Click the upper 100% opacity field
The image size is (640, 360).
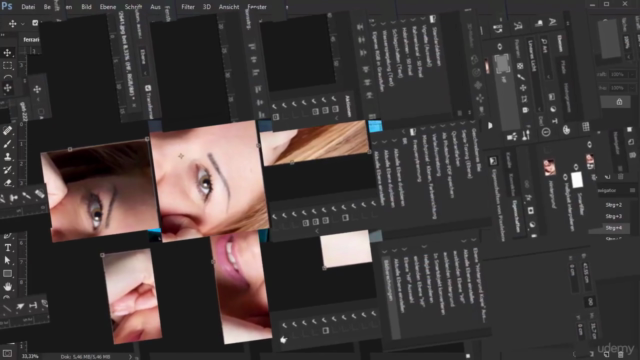point(617,74)
